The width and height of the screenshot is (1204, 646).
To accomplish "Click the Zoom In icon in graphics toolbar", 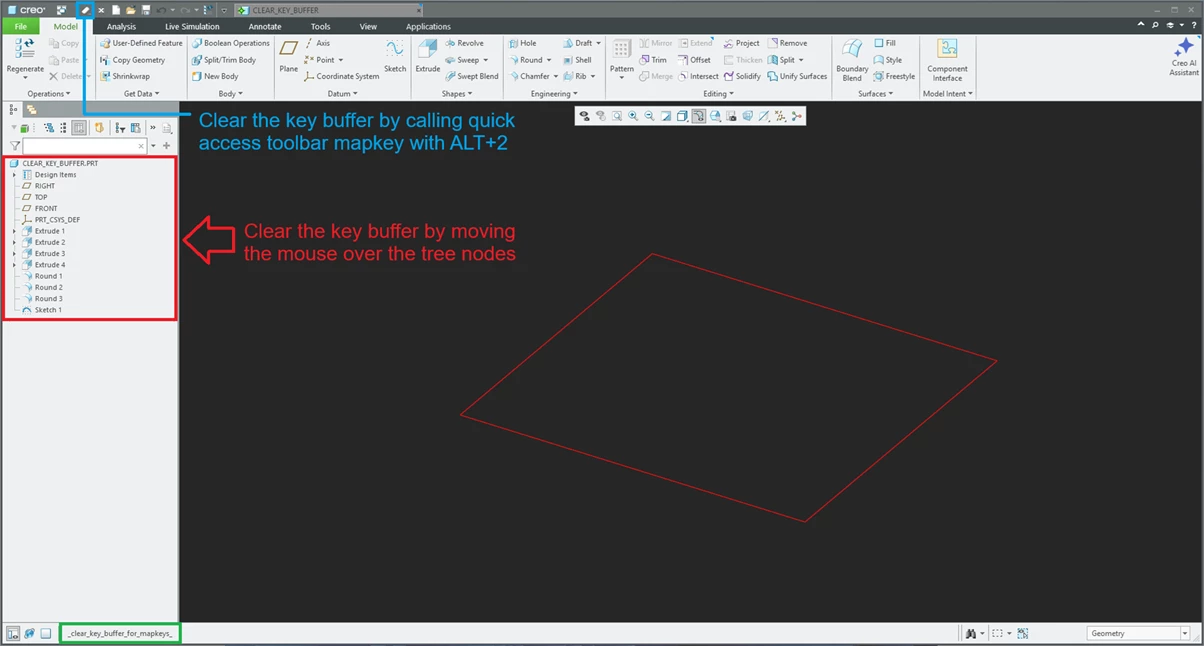I will (633, 116).
